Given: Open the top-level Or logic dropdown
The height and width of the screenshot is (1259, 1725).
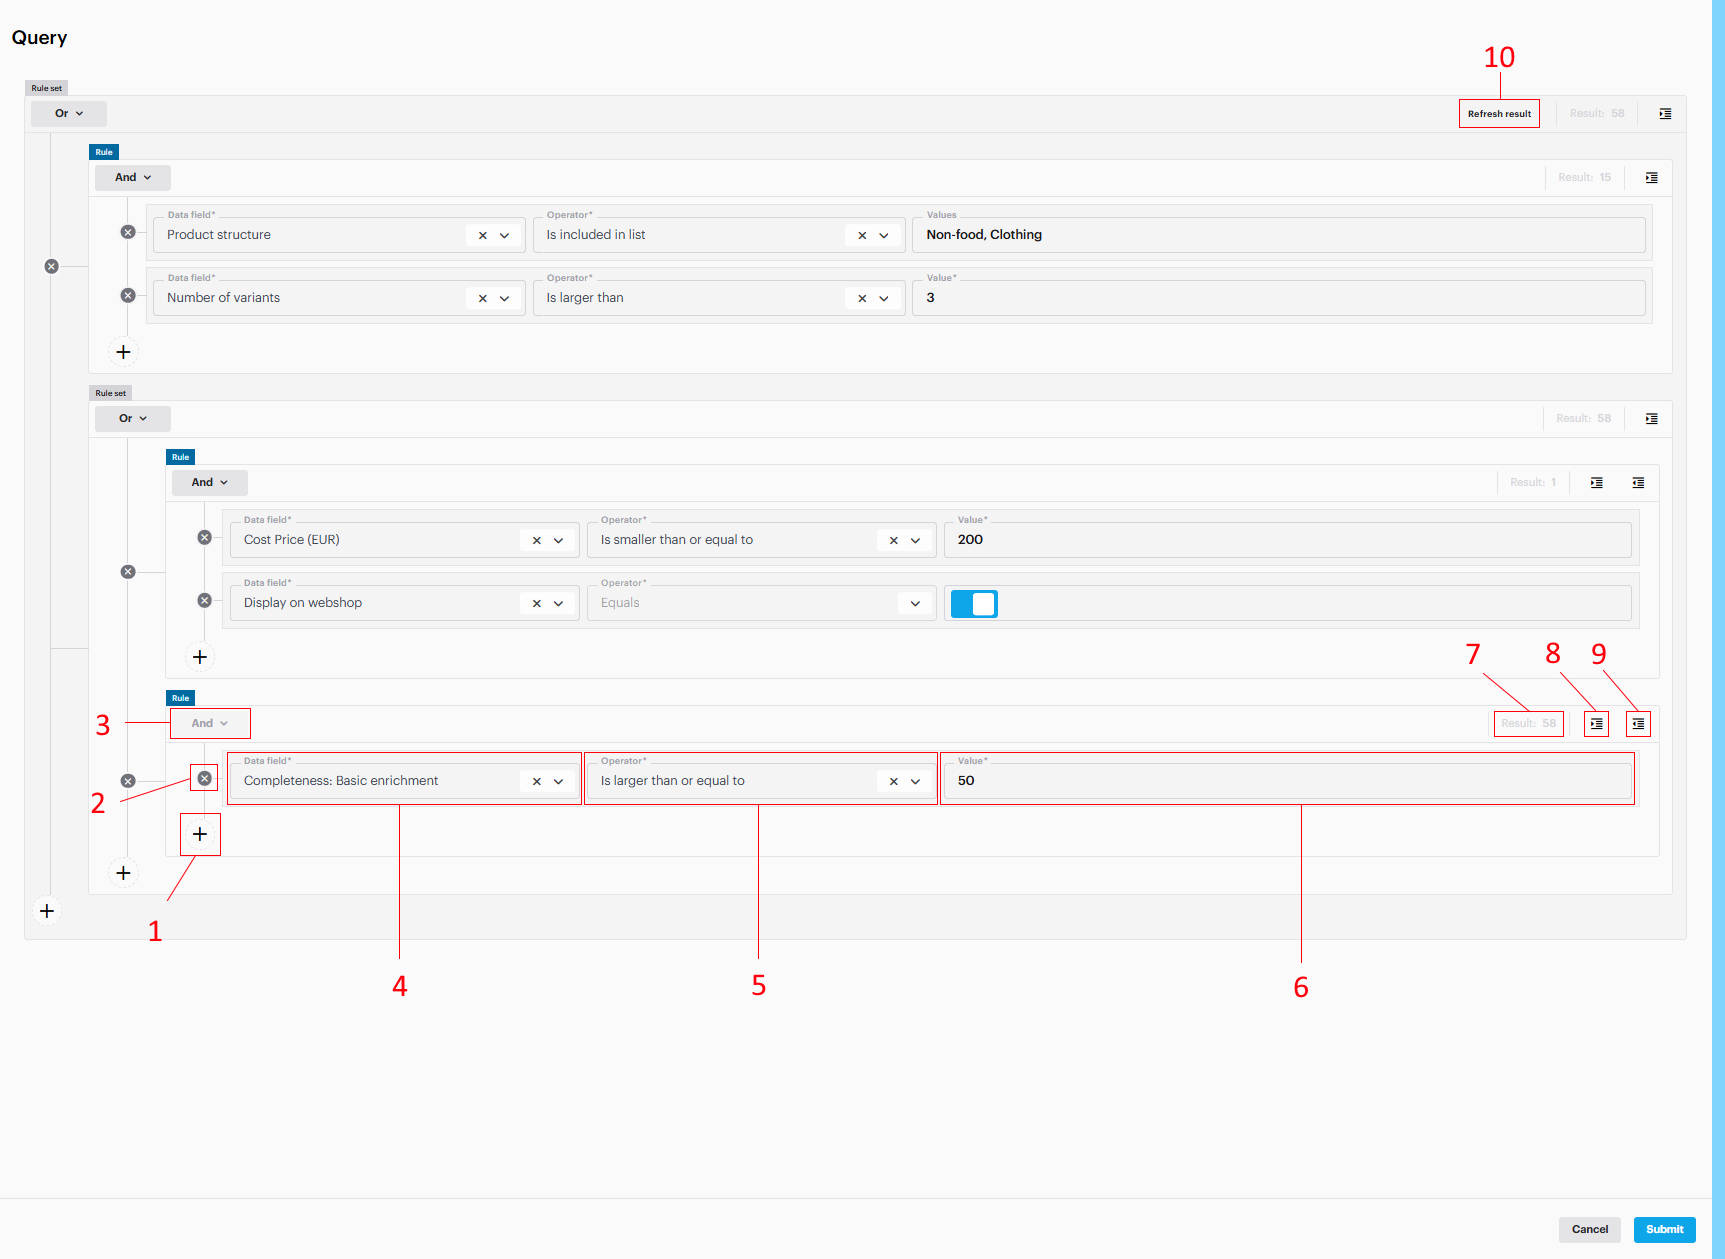Looking at the screenshot, I should pos(68,114).
